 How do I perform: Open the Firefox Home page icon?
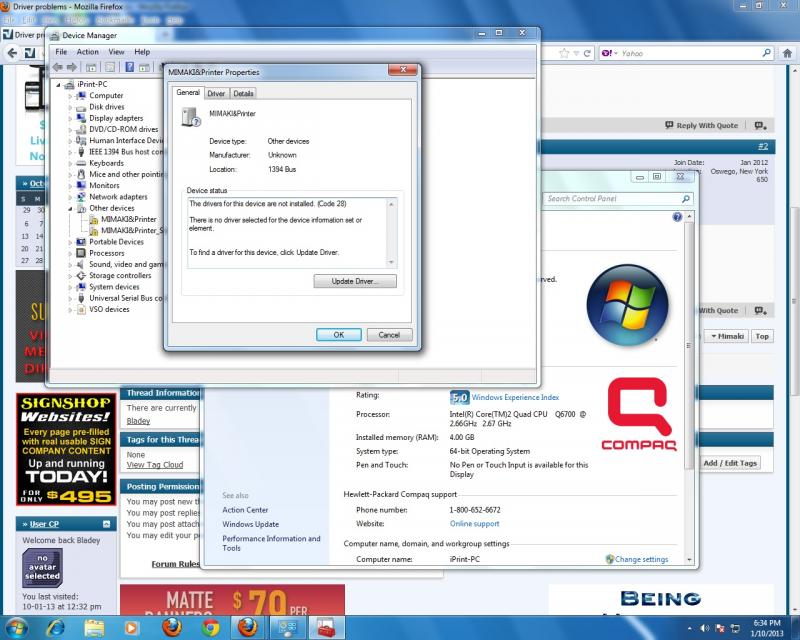(x=787, y=53)
